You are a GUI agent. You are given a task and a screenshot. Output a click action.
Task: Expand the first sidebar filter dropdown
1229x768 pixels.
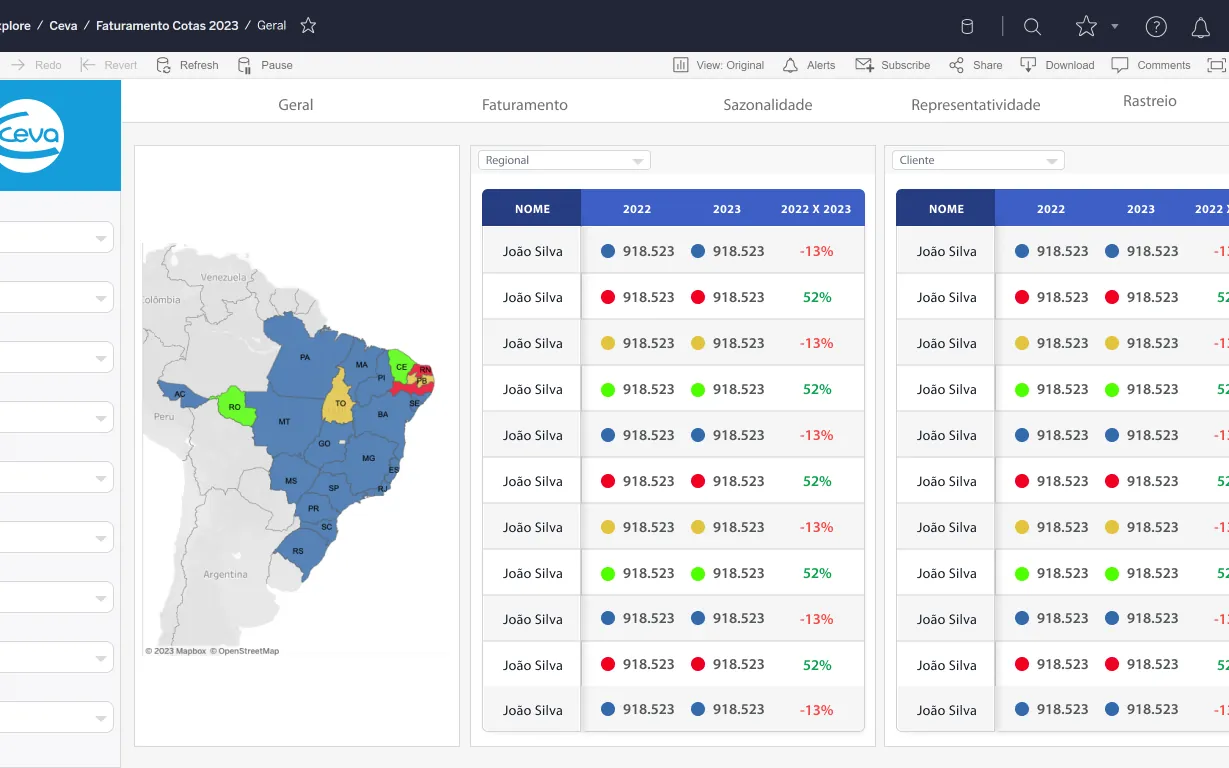coord(56,238)
